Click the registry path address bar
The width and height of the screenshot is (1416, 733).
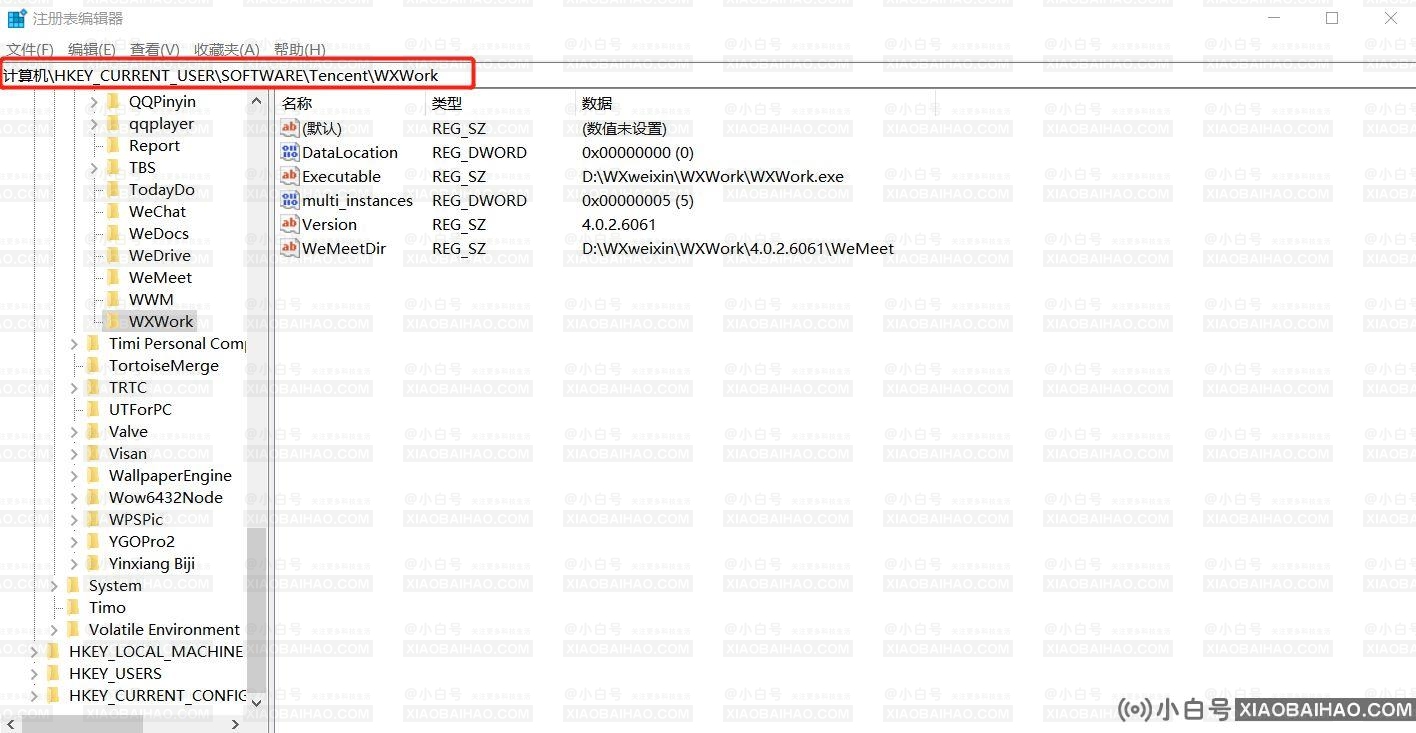click(708, 76)
